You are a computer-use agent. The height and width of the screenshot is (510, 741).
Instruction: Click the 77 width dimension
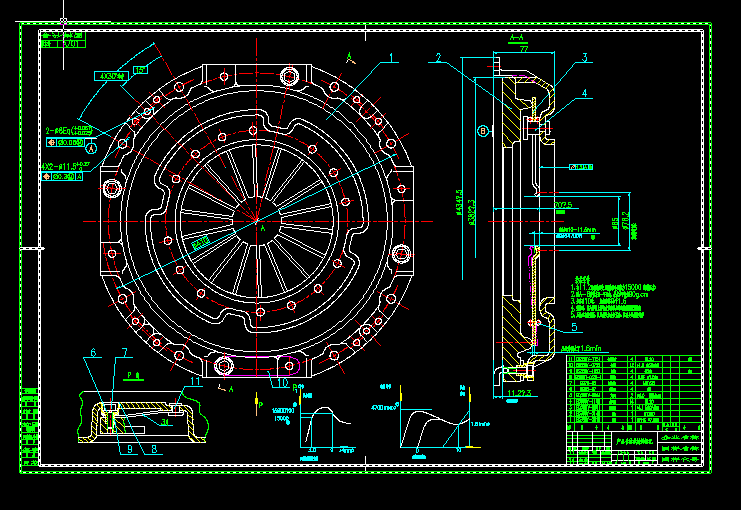tap(524, 49)
